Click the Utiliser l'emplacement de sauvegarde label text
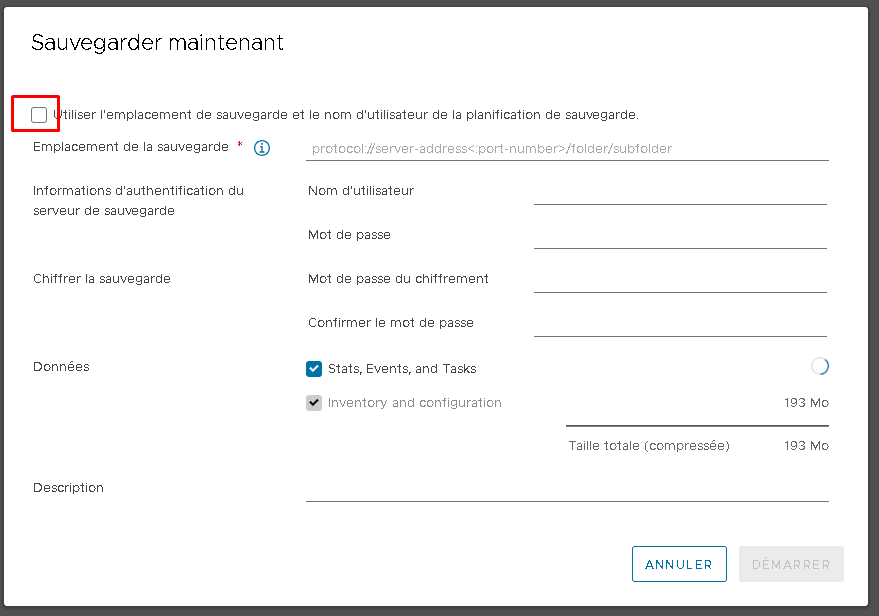The image size is (879, 616). tap(346, 115)
